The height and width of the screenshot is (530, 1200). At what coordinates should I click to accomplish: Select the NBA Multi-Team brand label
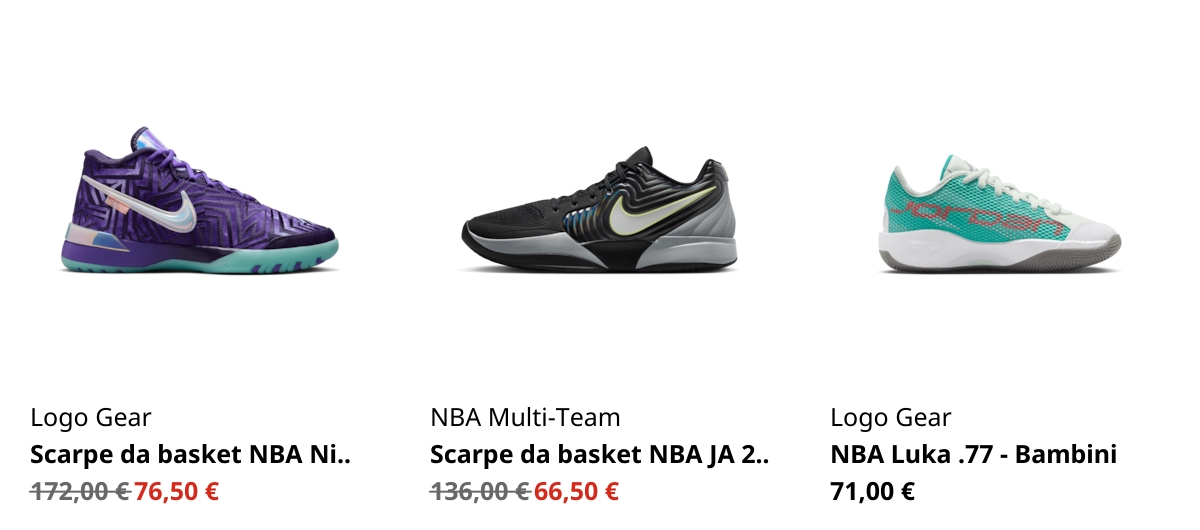(525, 417)
